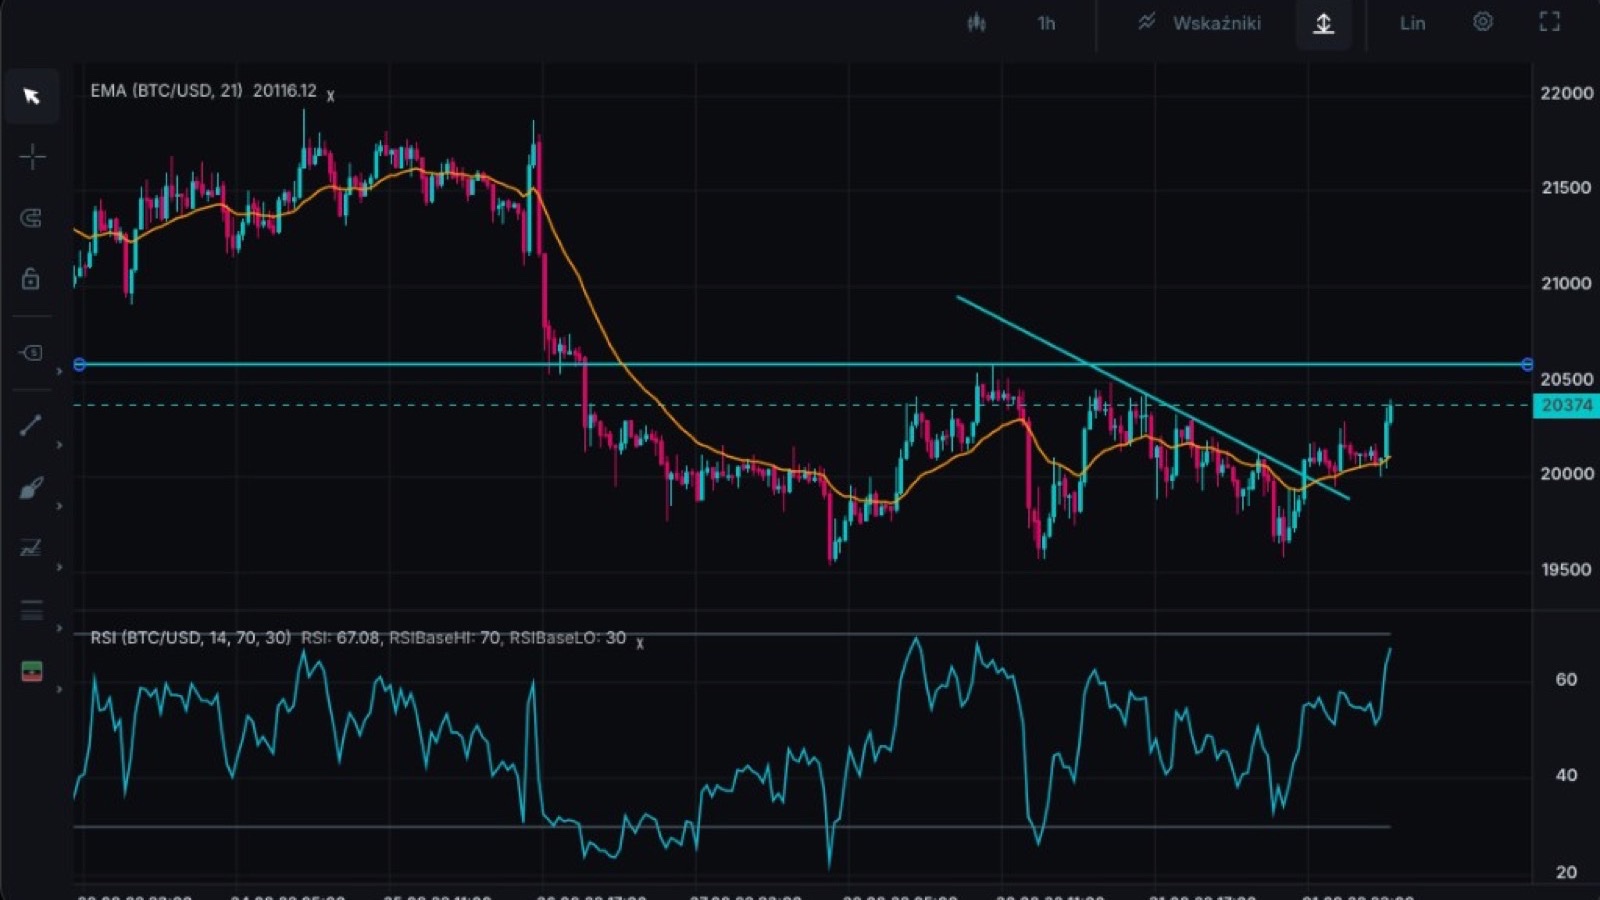Select the price label tool
The height and width of the screenshot is (900, 1600).
tap(31, 352)
